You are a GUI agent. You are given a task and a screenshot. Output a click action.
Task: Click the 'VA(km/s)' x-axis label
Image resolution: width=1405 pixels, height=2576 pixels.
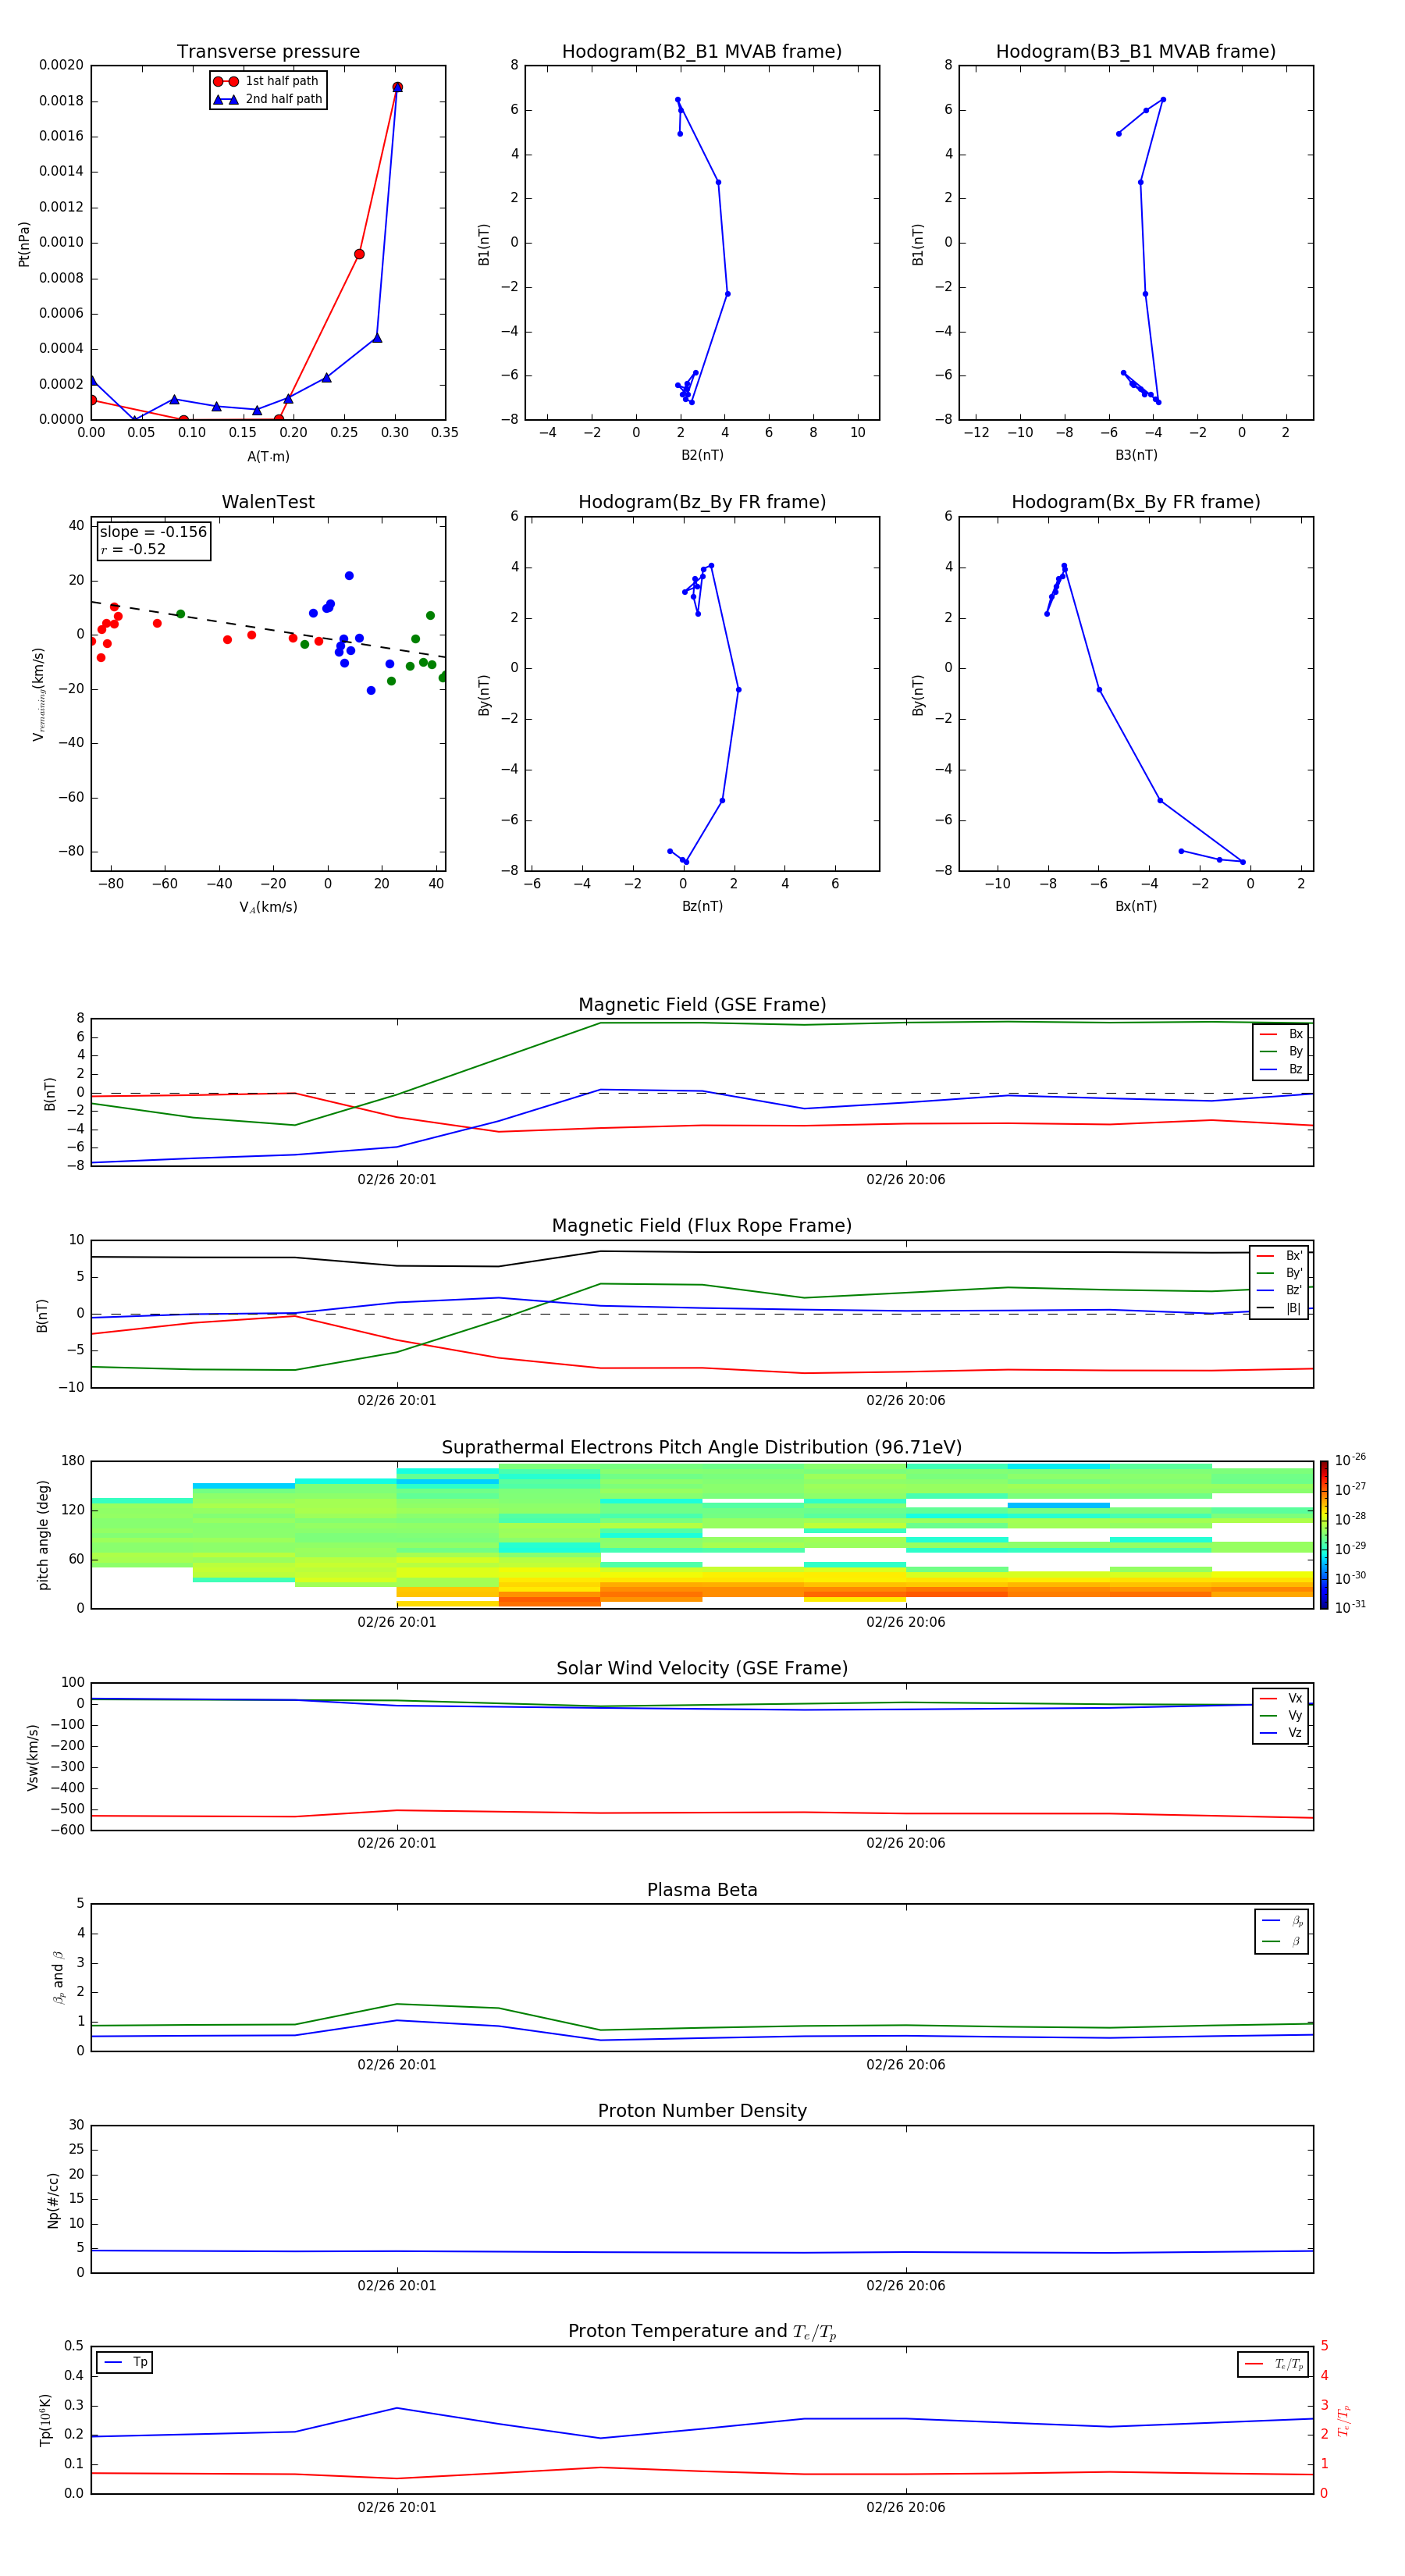268,907
